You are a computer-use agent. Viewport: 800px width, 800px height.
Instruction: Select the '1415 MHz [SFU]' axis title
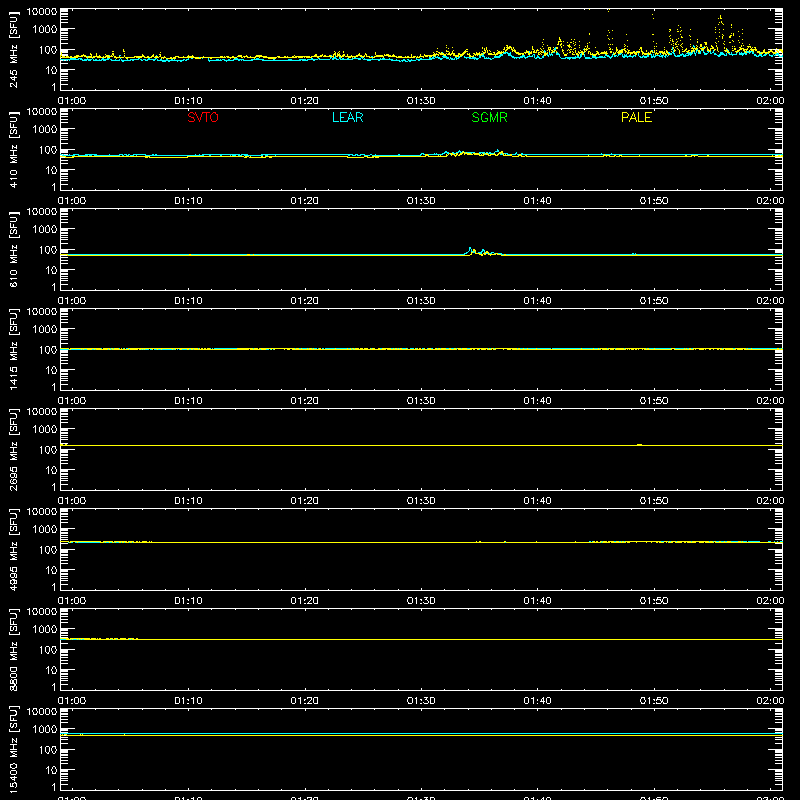pos(13,350)
